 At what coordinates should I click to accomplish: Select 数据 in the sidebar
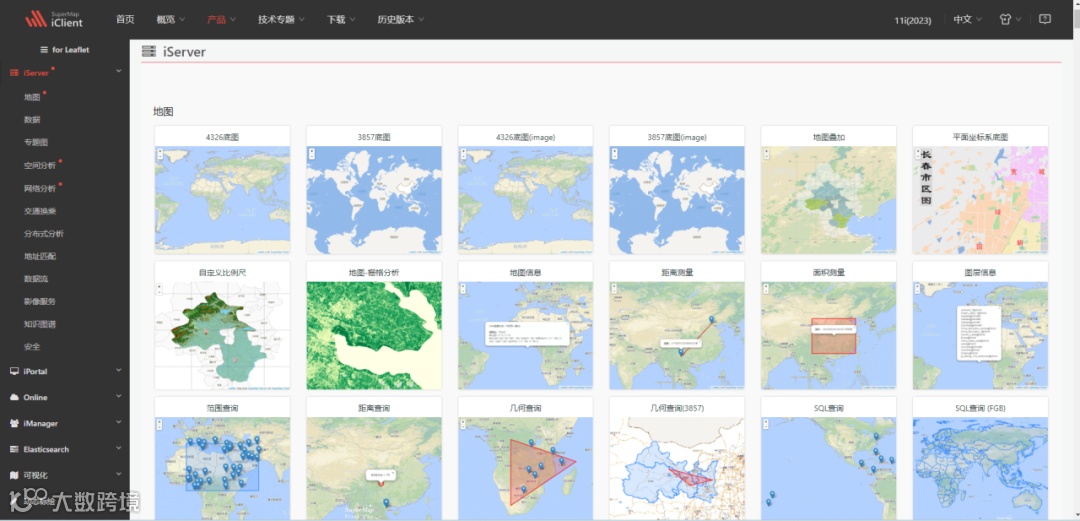point(32,120)
